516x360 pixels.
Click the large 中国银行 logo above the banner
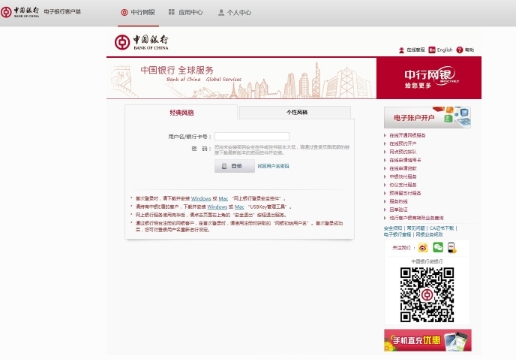tap(141, 42)
